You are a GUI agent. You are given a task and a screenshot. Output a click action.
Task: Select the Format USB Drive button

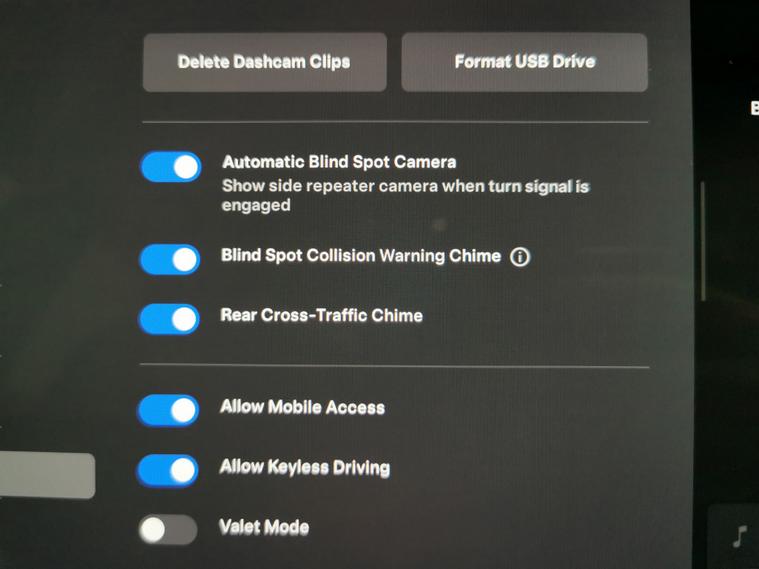coord(525,62)
